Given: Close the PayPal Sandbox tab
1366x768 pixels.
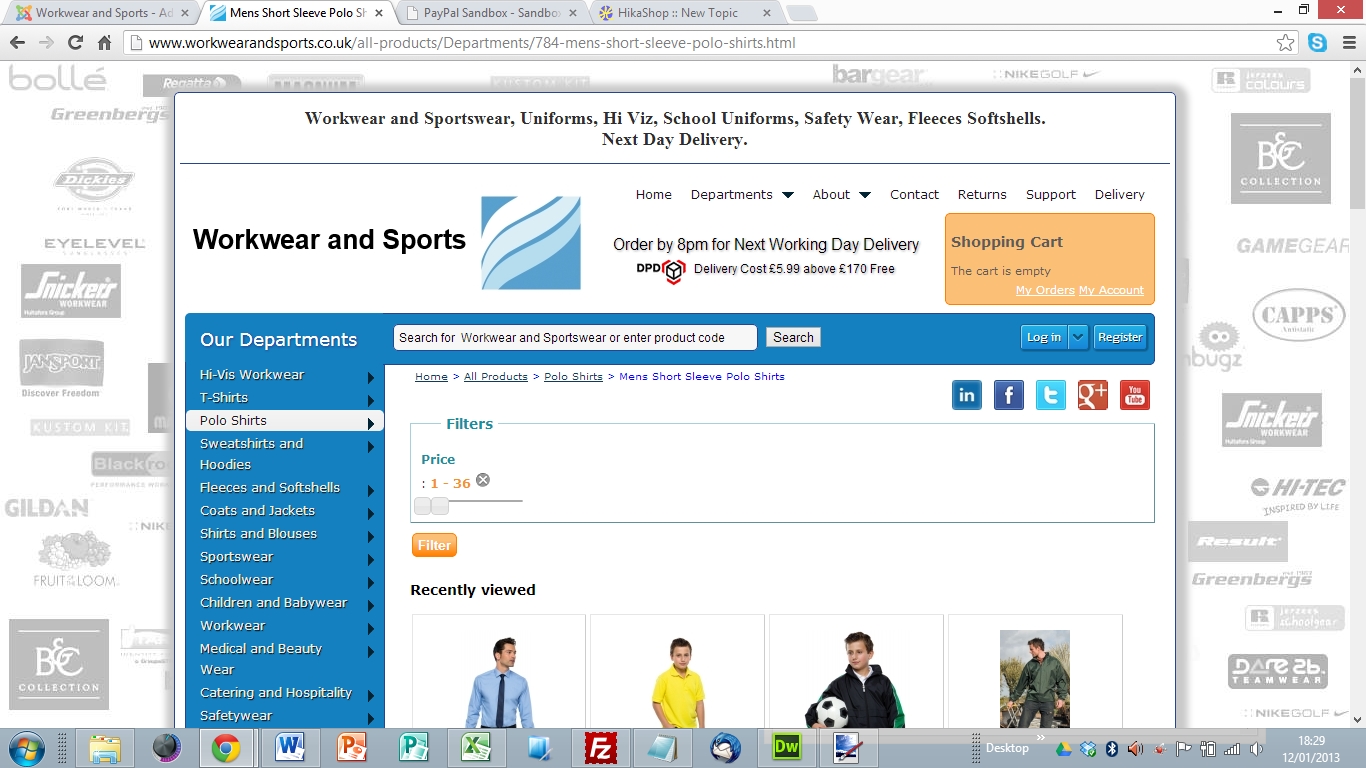Looking at the screenshot, I should tap(574, 13).
